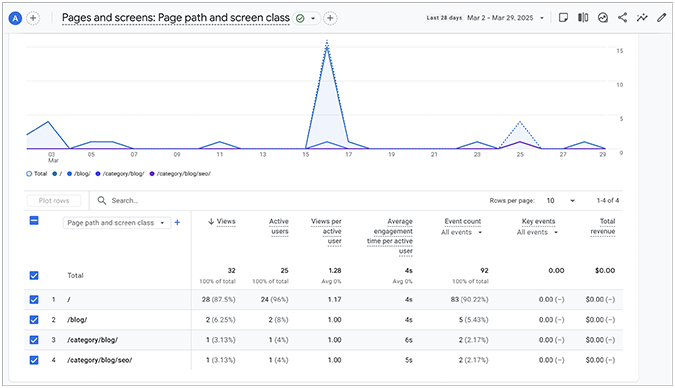675x388 pixels.
Task: Click the Event count column header
Action: [463, 221]
